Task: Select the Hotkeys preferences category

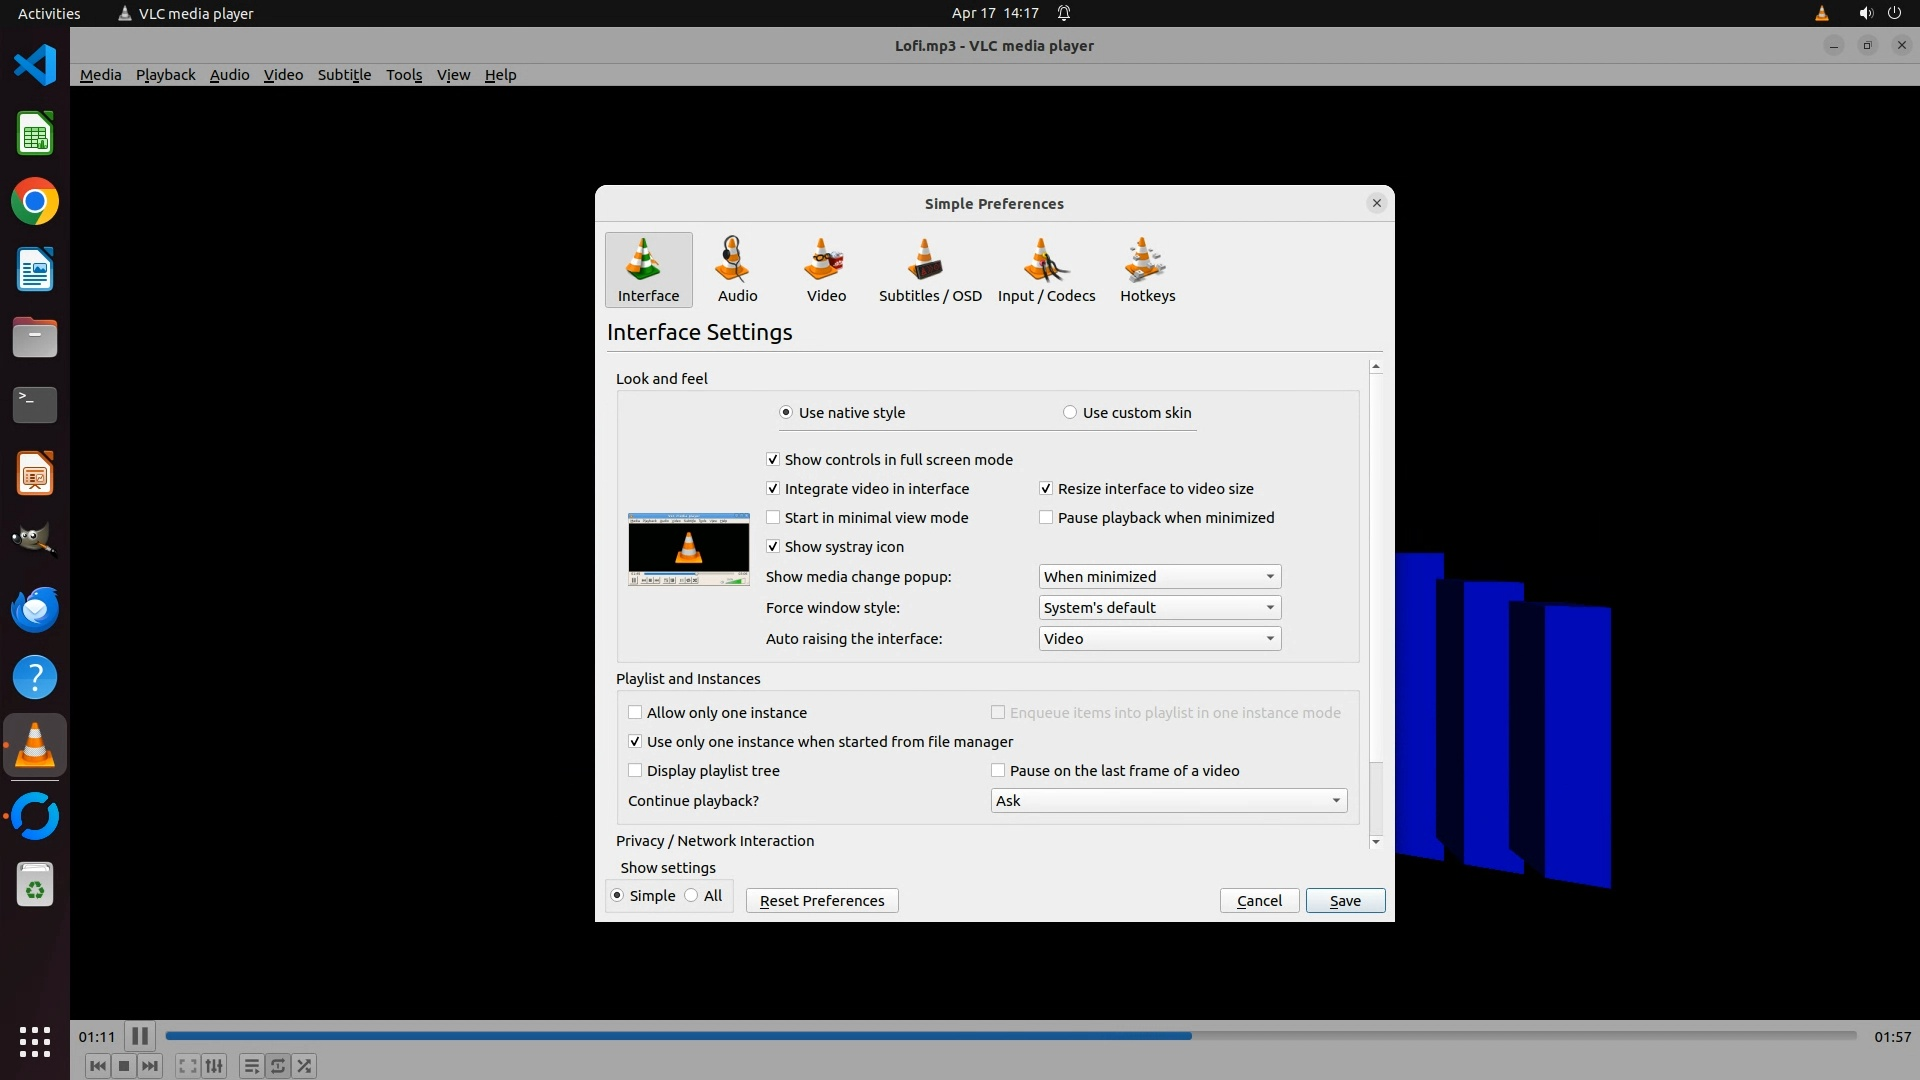Action: point(1147,270)
